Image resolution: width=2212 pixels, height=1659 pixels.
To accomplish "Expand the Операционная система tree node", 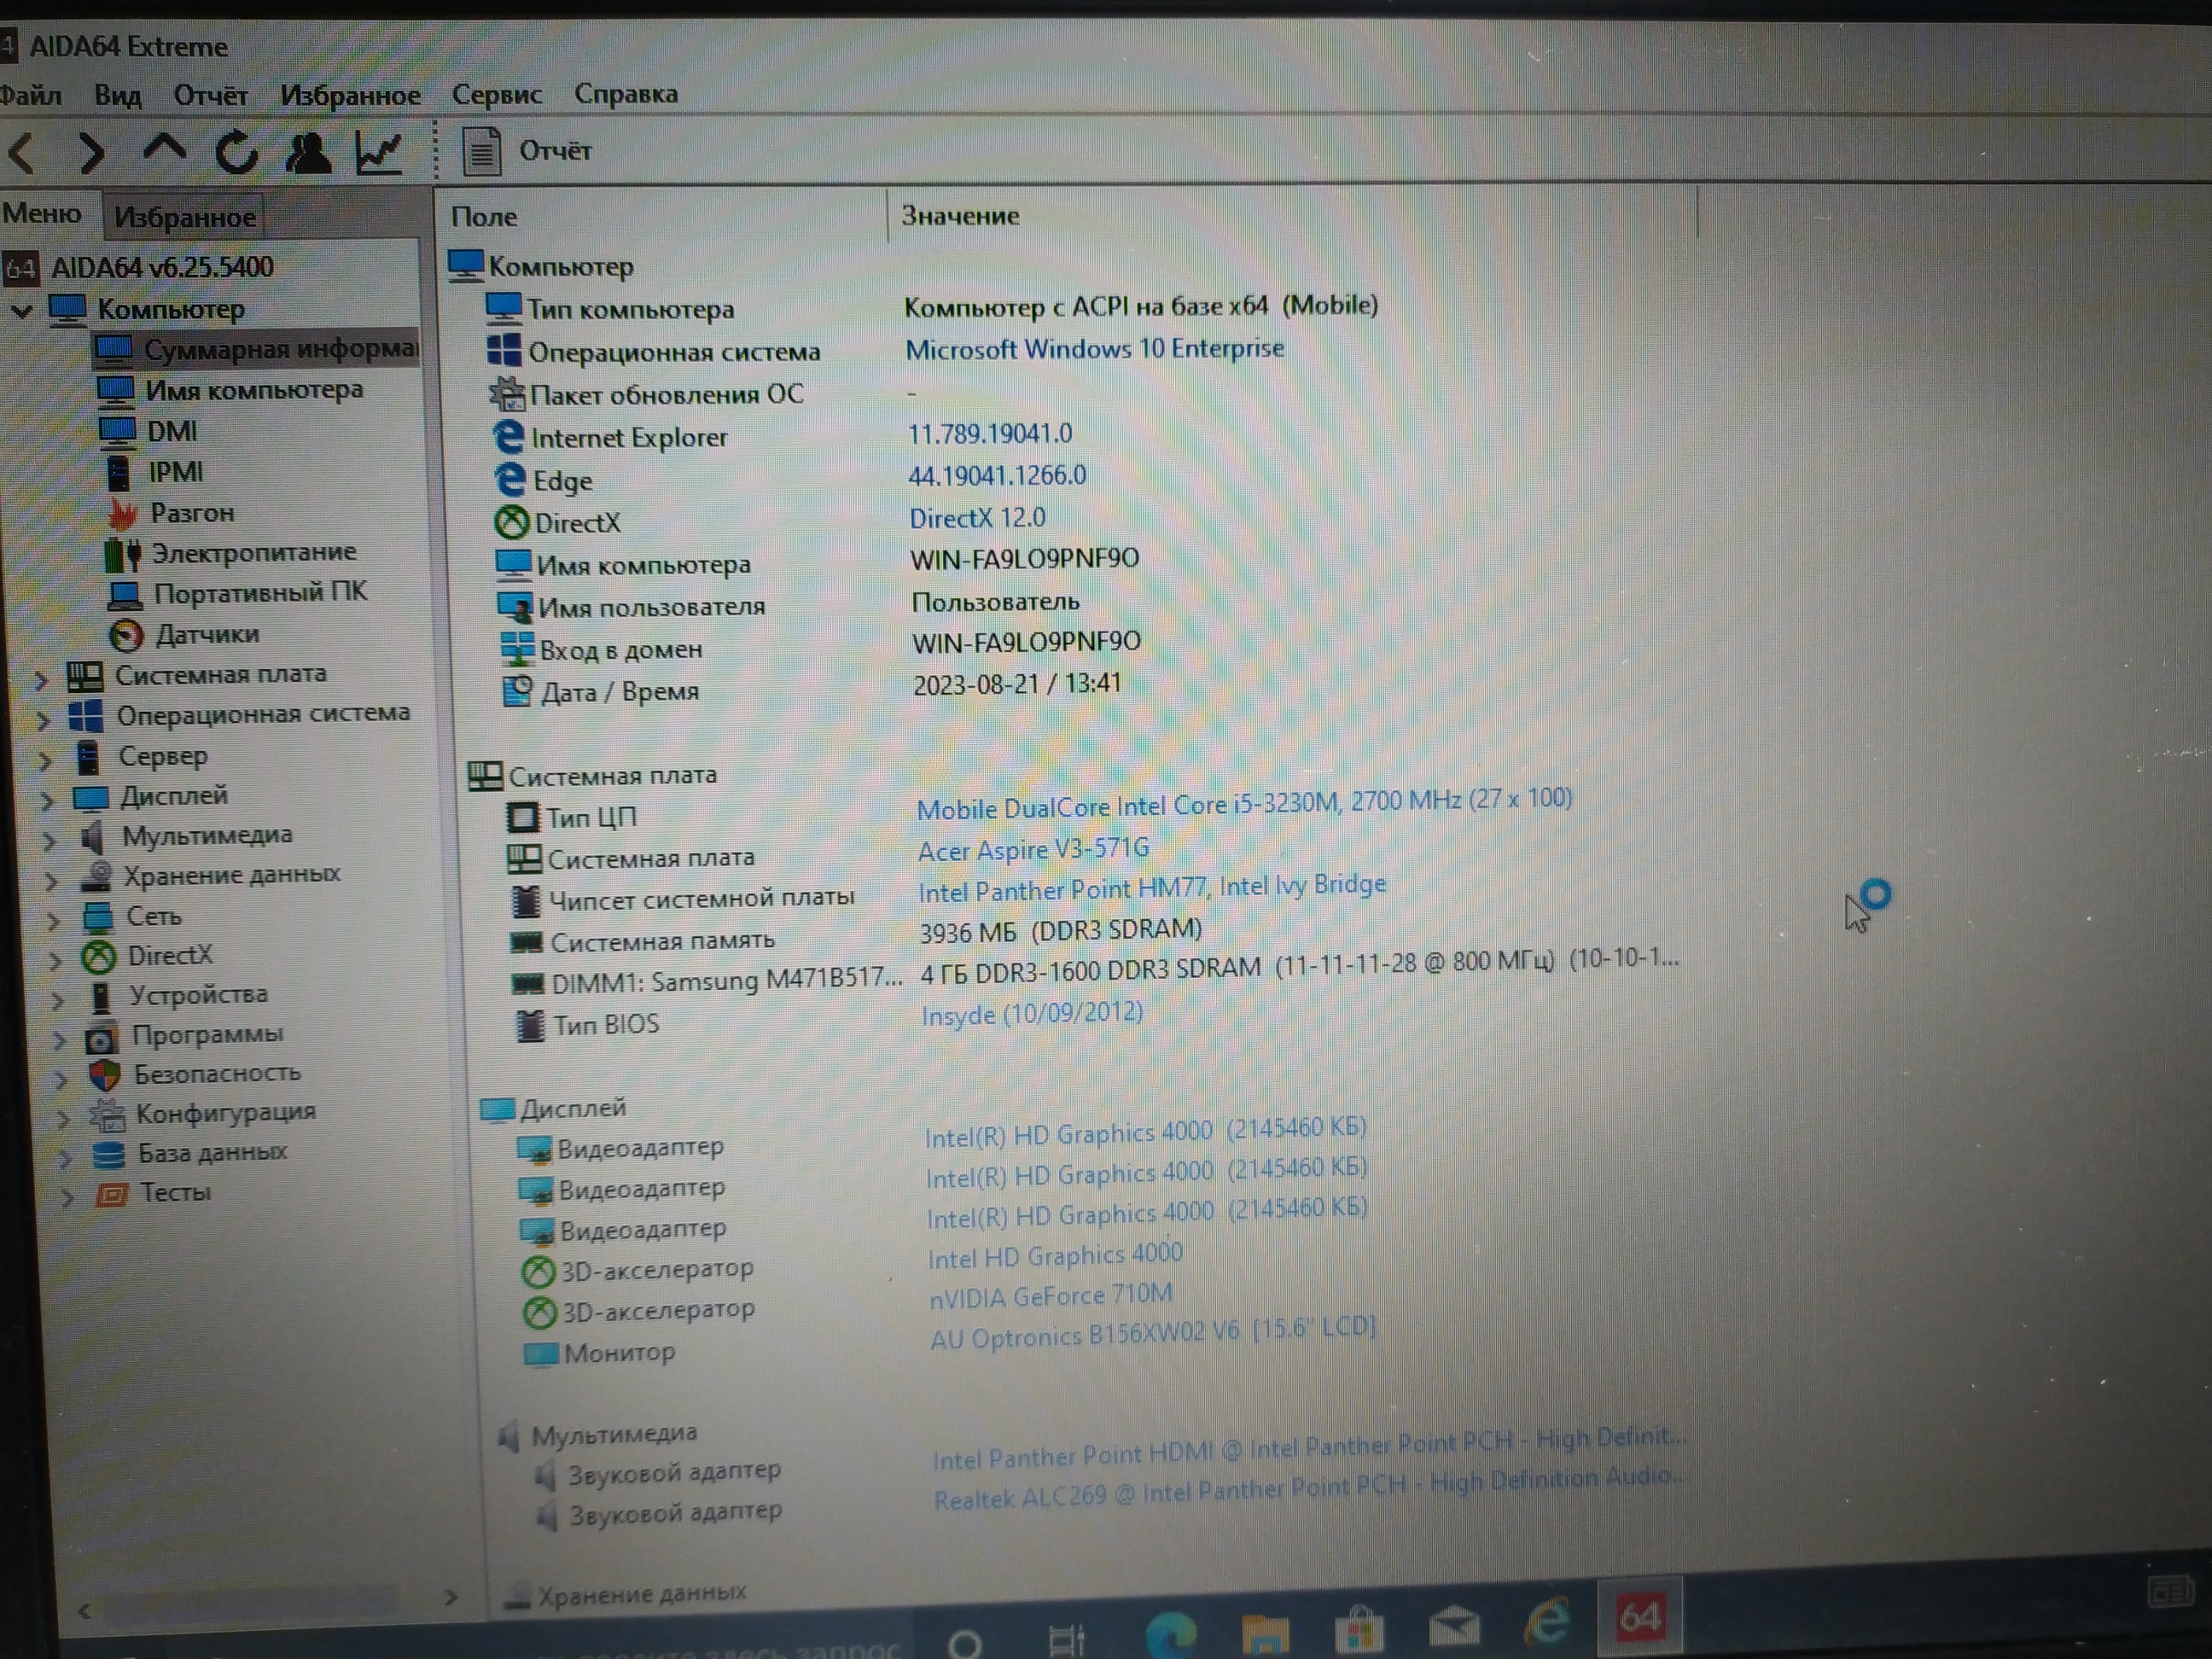I will [43, 720].
